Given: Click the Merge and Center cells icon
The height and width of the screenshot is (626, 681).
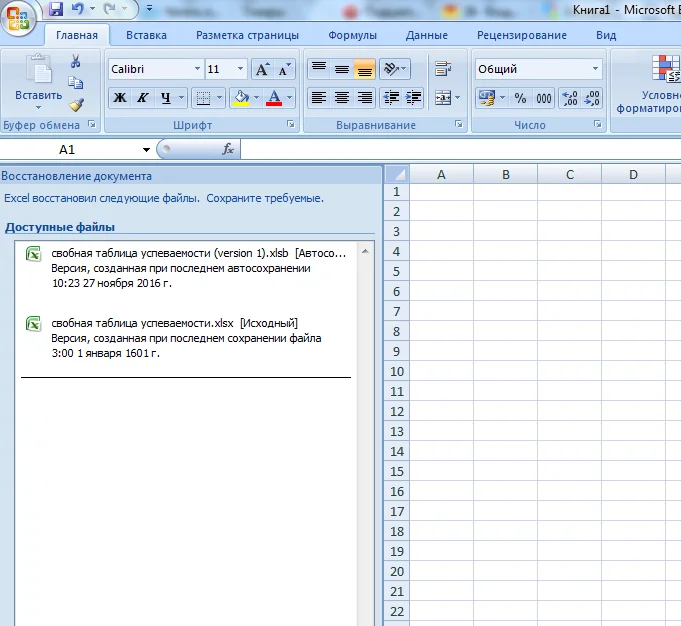Looking at the screenshot, I should click(x=441, y=98).
